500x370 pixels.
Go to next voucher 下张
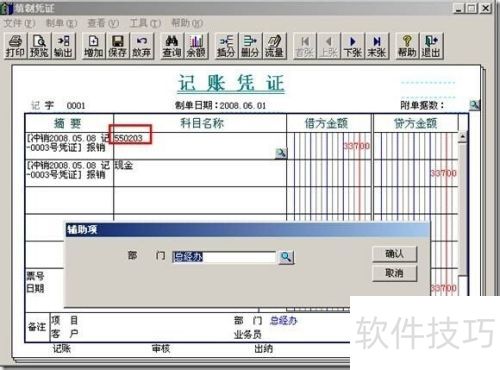coord(353,46)
